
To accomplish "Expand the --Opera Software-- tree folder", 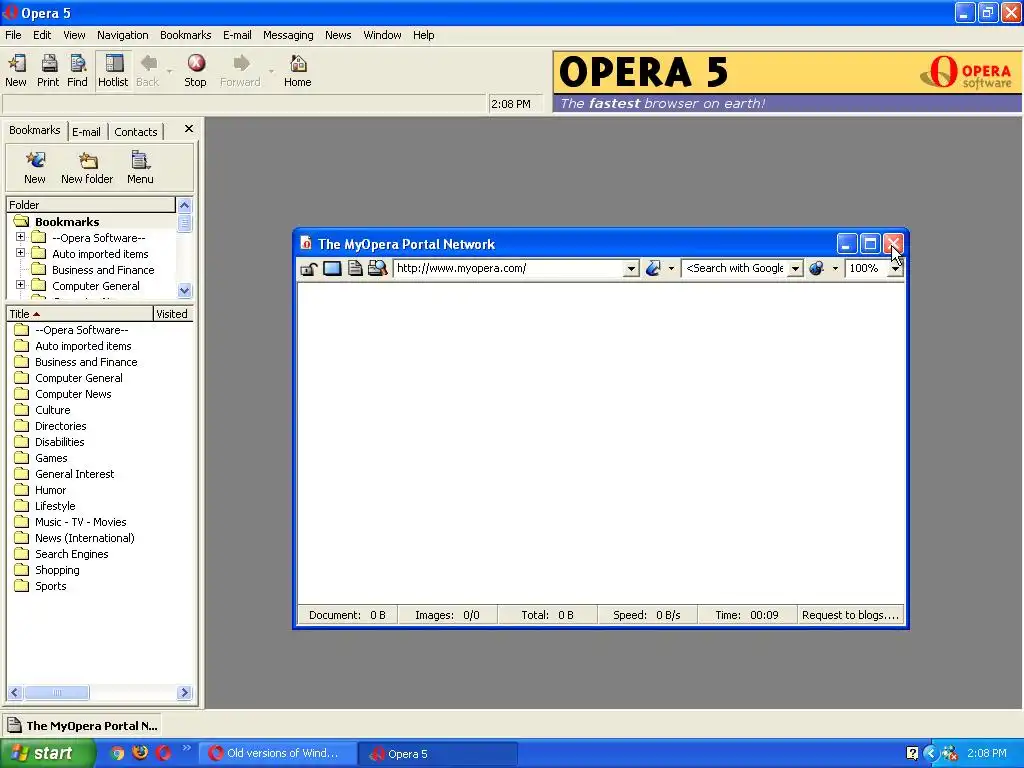I will (20, 237).
